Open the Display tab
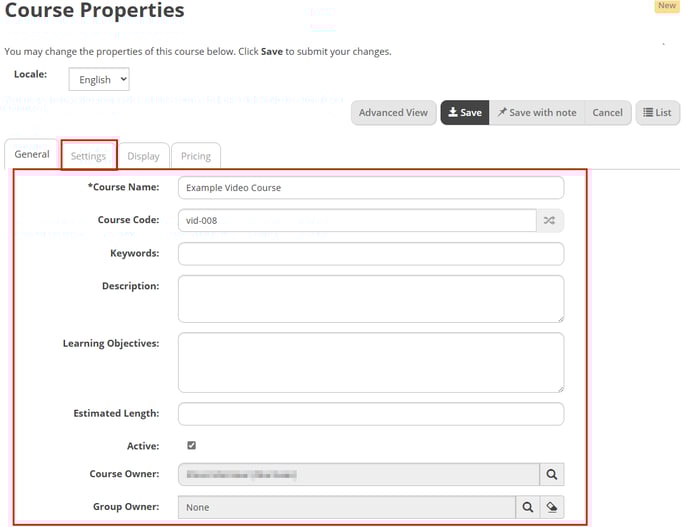This screenshot has width=688, height=527. click(143, 156)
